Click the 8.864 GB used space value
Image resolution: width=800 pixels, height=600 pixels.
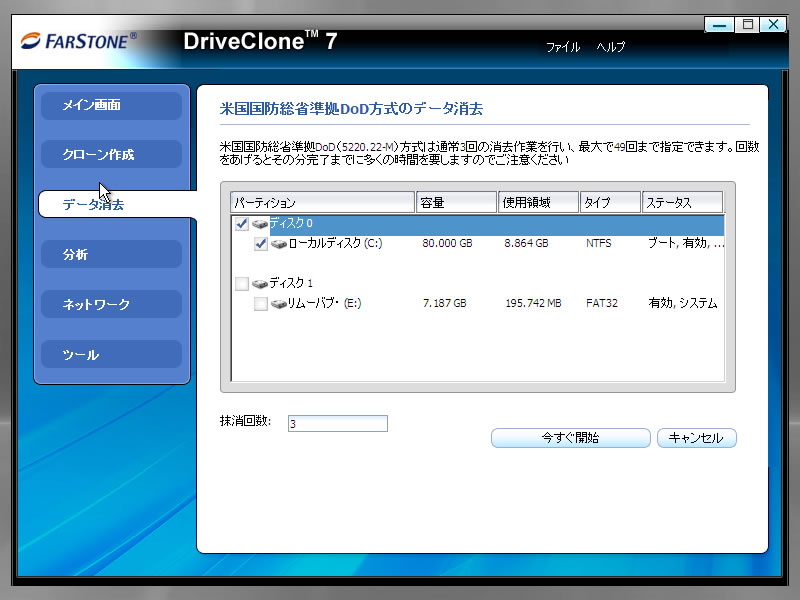526,243
